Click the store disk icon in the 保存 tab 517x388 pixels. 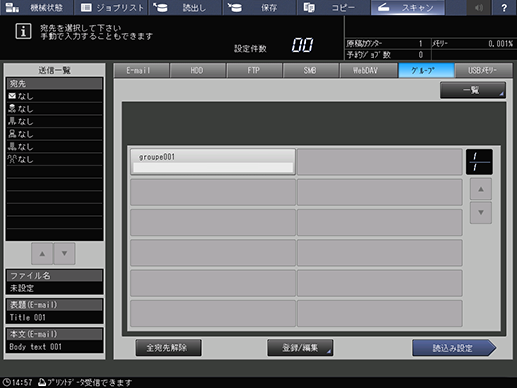(x=235, y=7)
